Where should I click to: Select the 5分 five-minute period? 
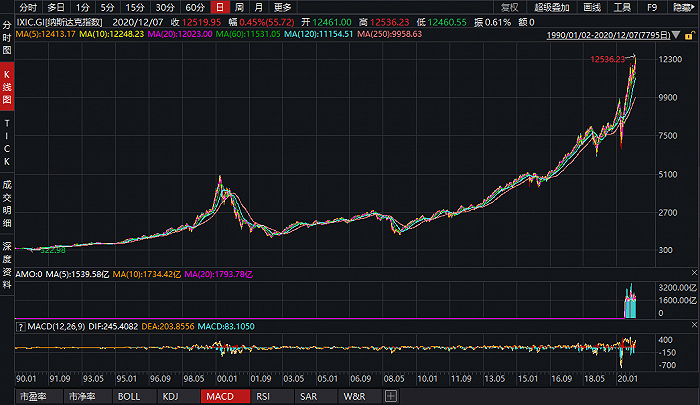(107, 7)
